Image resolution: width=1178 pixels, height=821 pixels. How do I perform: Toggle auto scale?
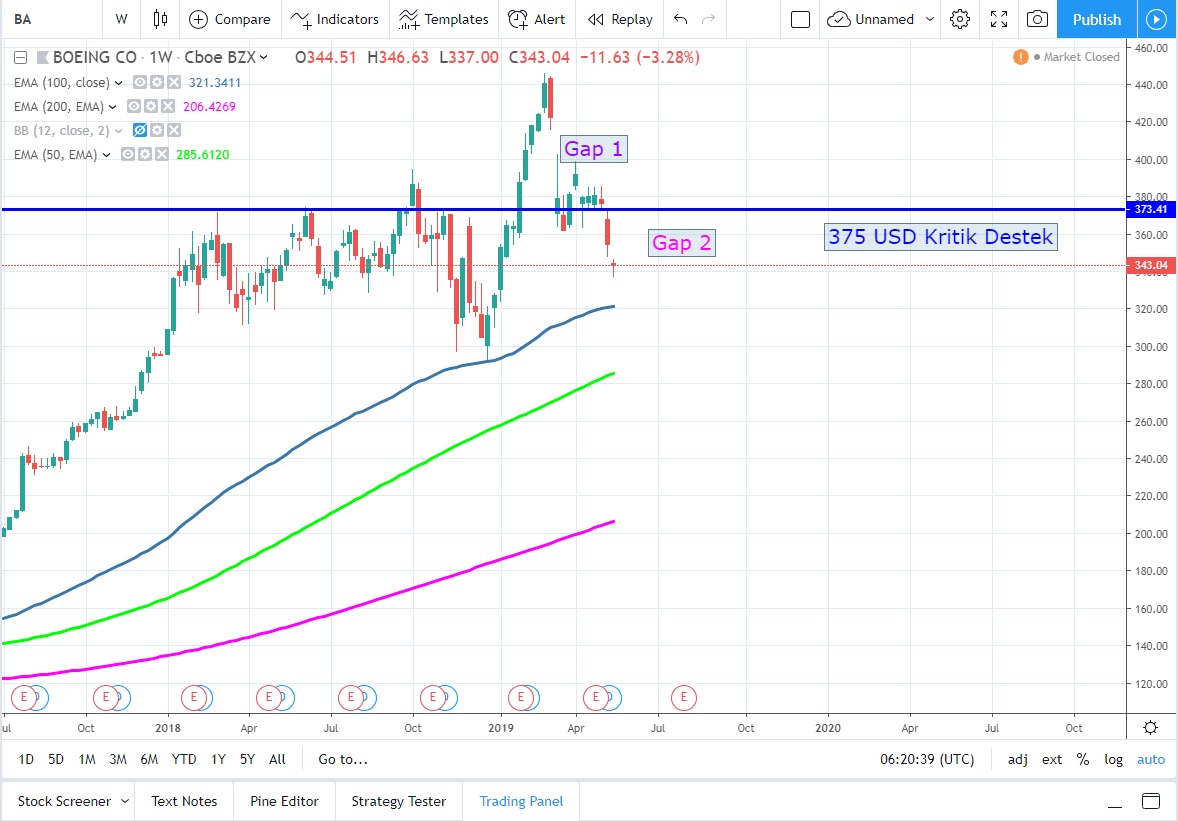pos(1150,759)
